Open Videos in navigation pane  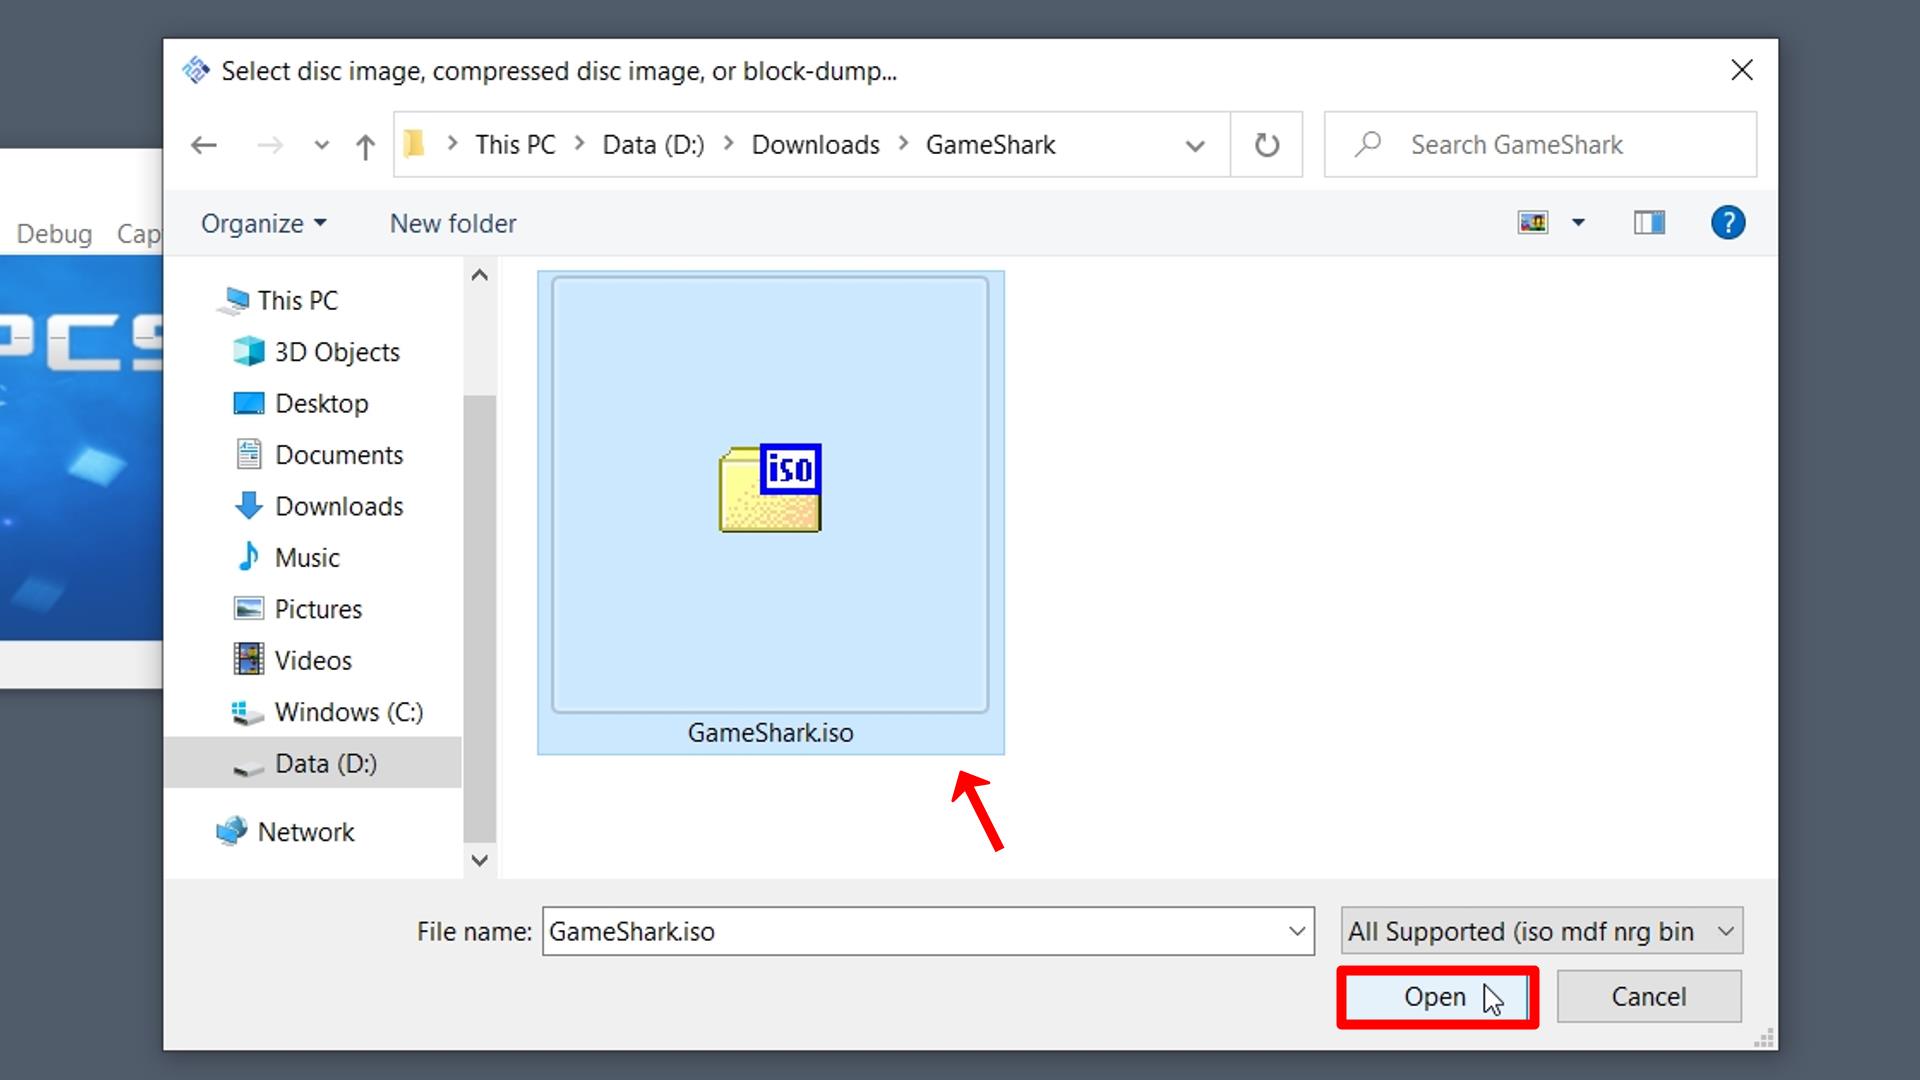(313, 661)
